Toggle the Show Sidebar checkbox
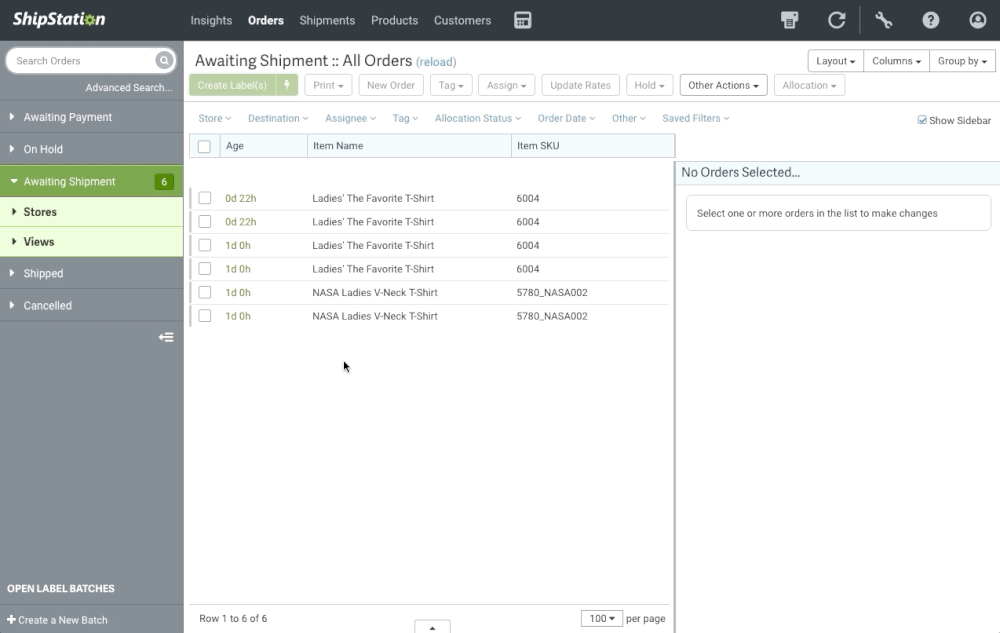Image resolution: width=1000 pixels, height=633 pixels. [x=922, y=120]
